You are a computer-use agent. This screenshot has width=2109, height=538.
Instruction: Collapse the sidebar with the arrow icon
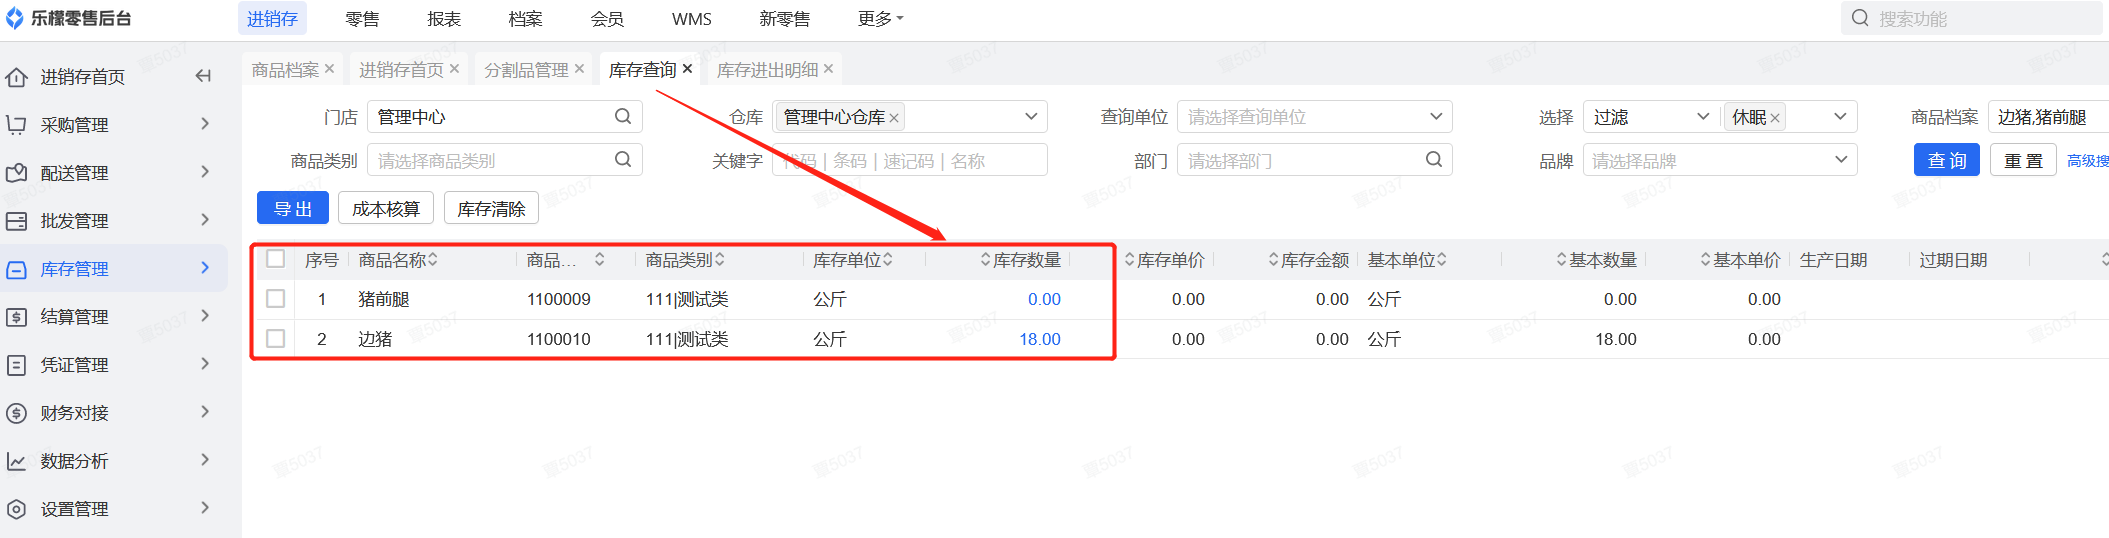coord(203,76)
